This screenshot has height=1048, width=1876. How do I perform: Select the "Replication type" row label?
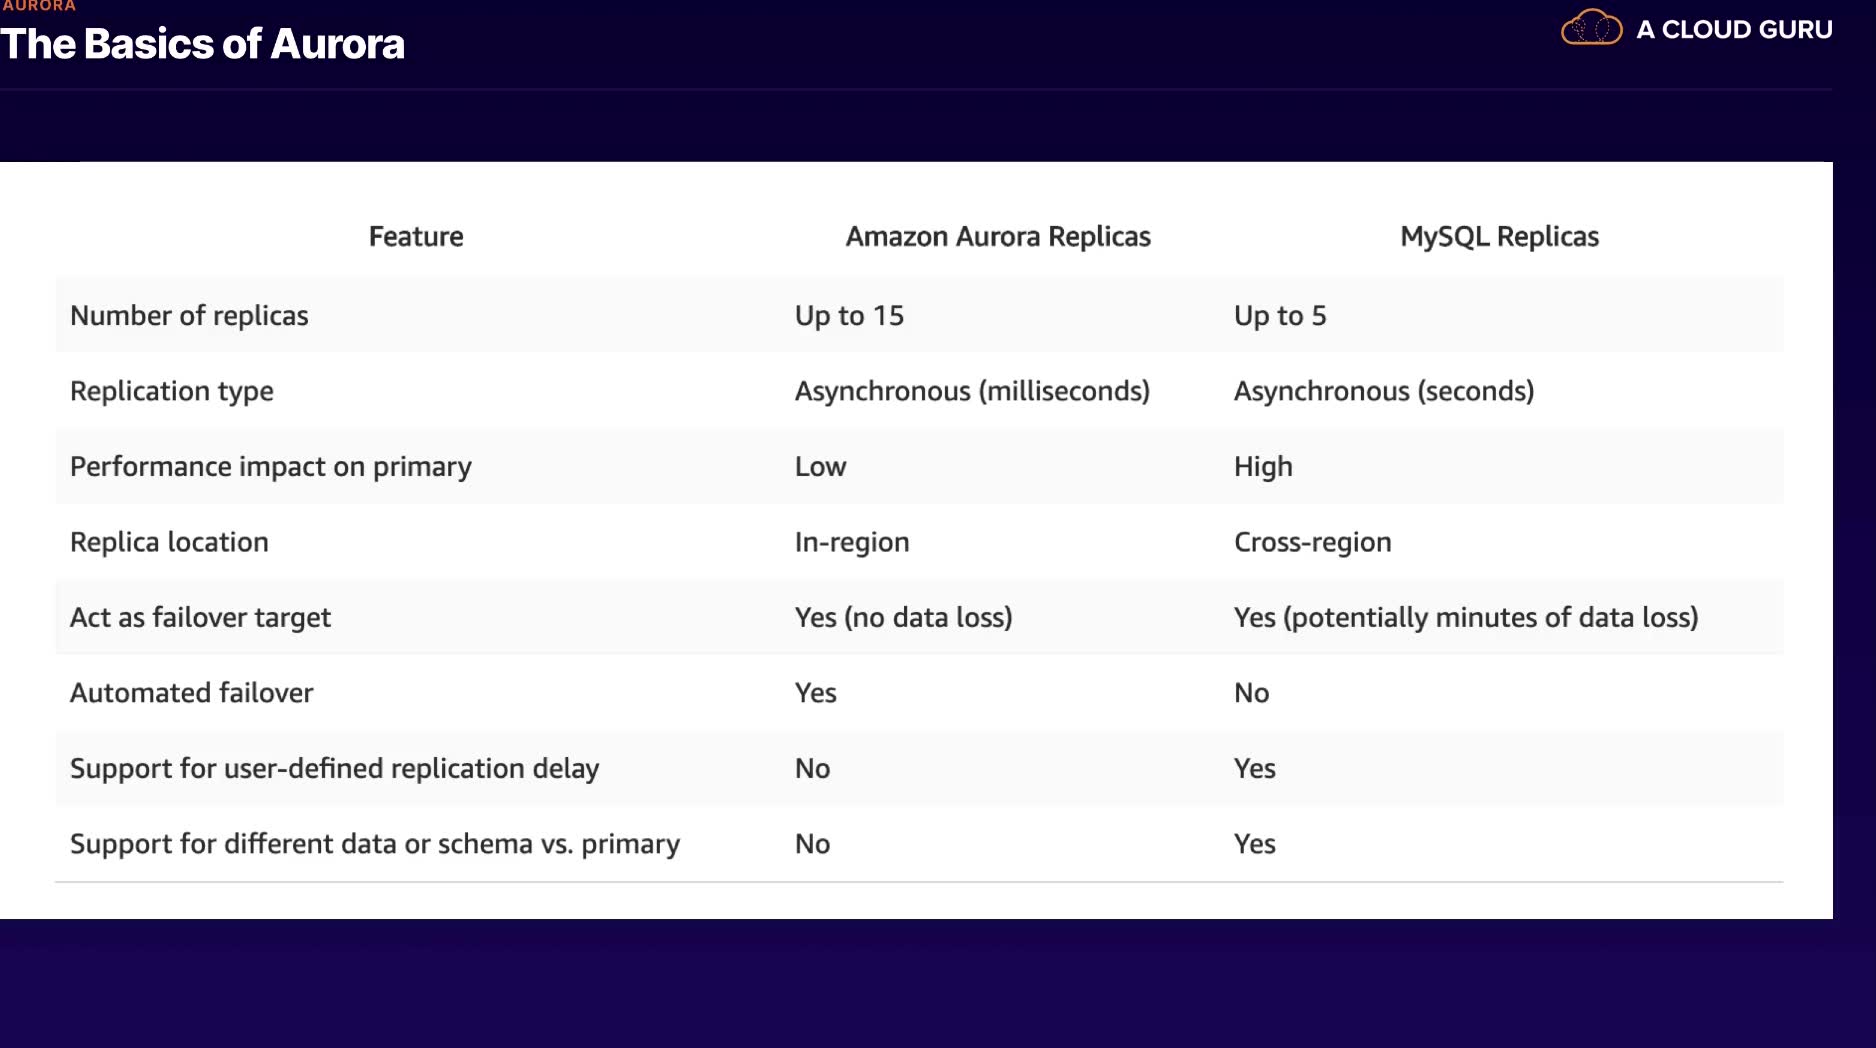coord(172,391)
